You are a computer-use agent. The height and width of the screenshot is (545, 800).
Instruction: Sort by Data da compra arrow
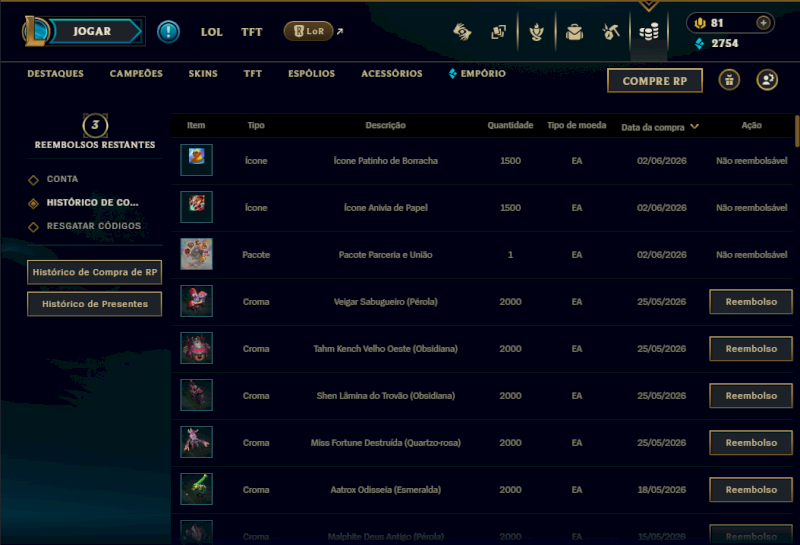(694, 127)
